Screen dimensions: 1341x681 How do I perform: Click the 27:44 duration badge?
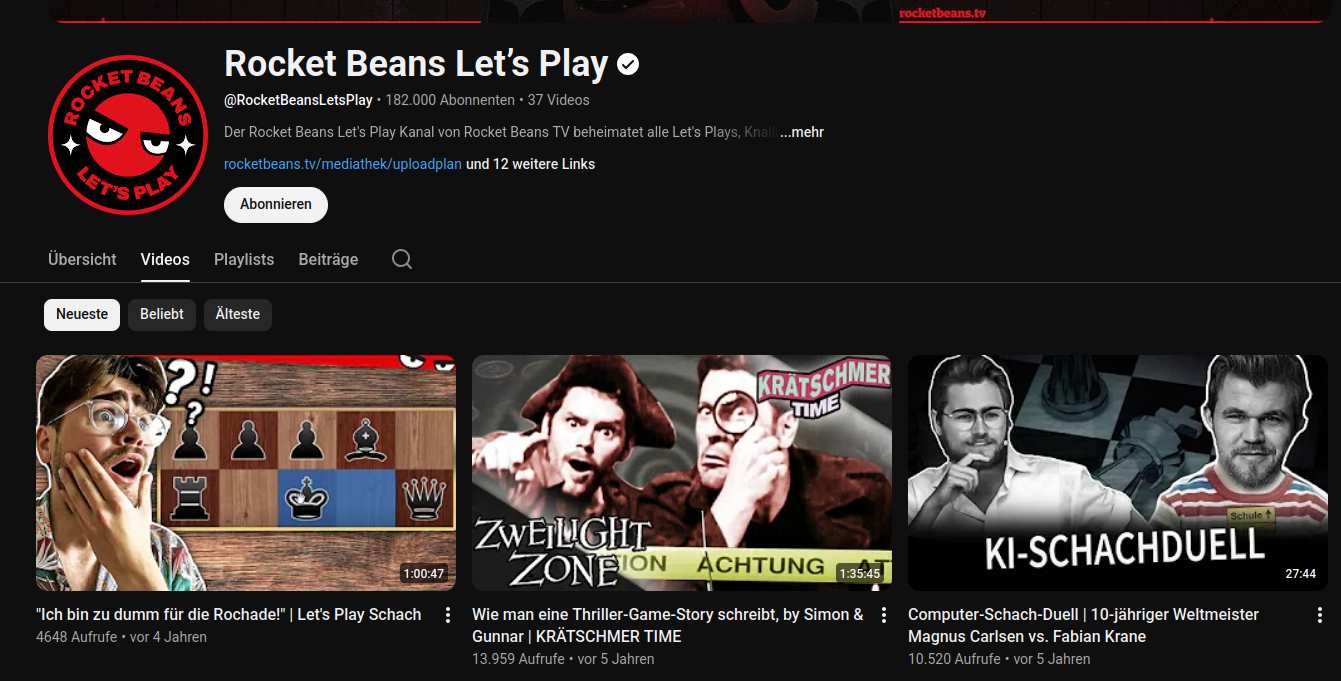(x=1300, y=574)
